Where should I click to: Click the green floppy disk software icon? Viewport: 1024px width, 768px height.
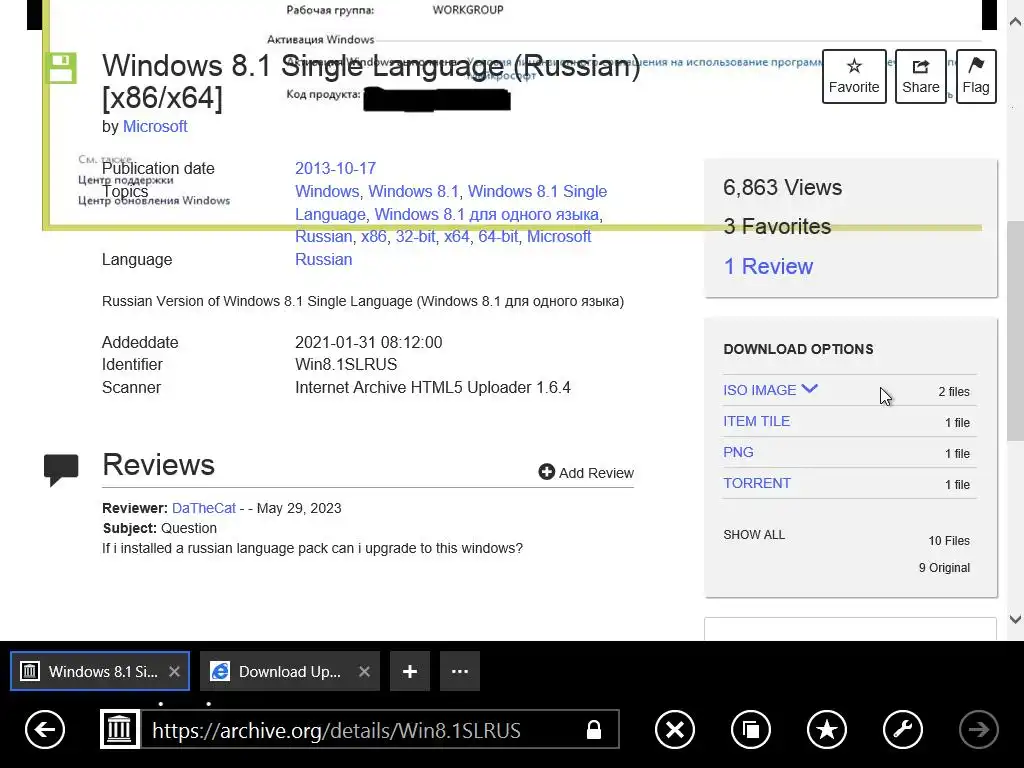(x=60, y=68)
